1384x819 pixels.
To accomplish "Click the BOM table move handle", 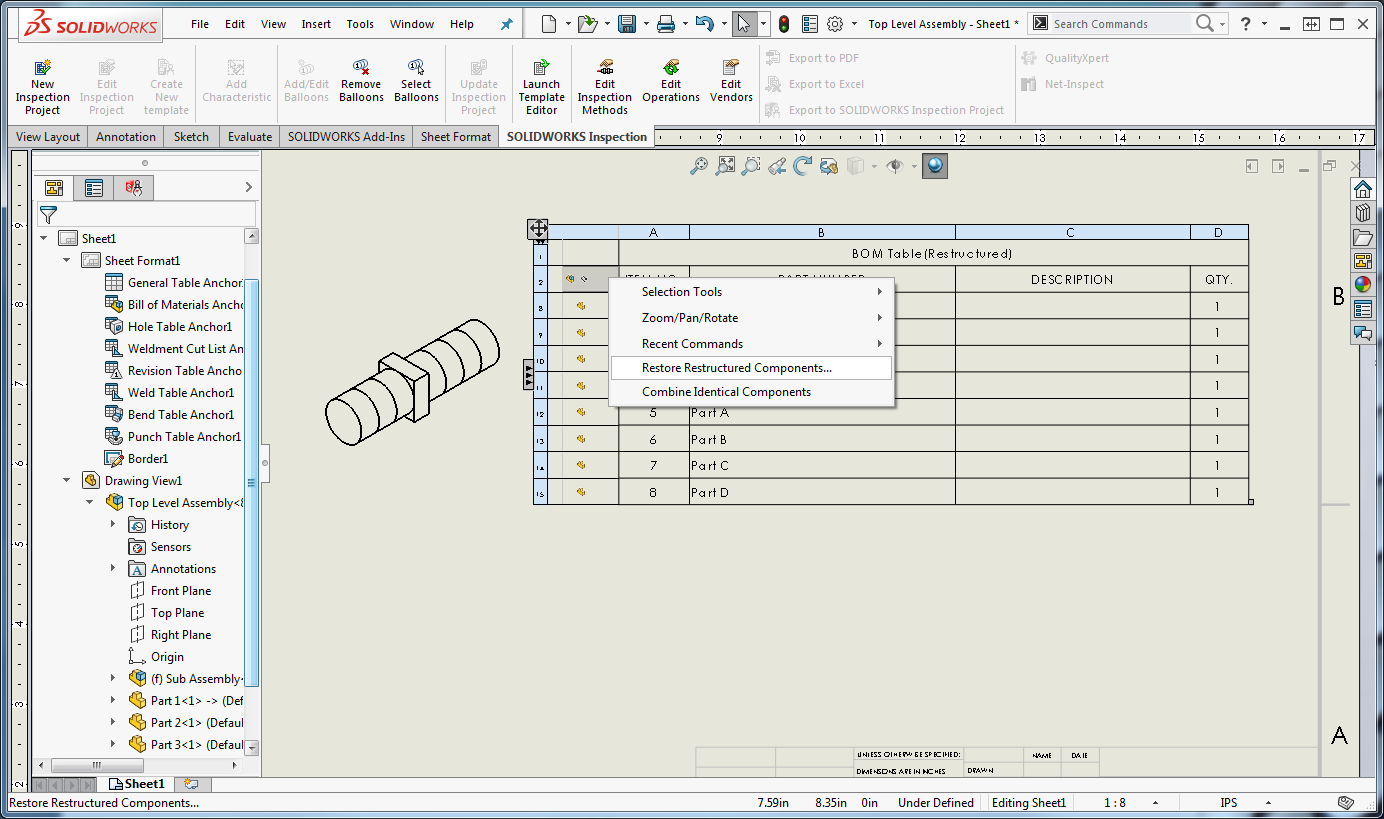I will click(x=538, y=229).
